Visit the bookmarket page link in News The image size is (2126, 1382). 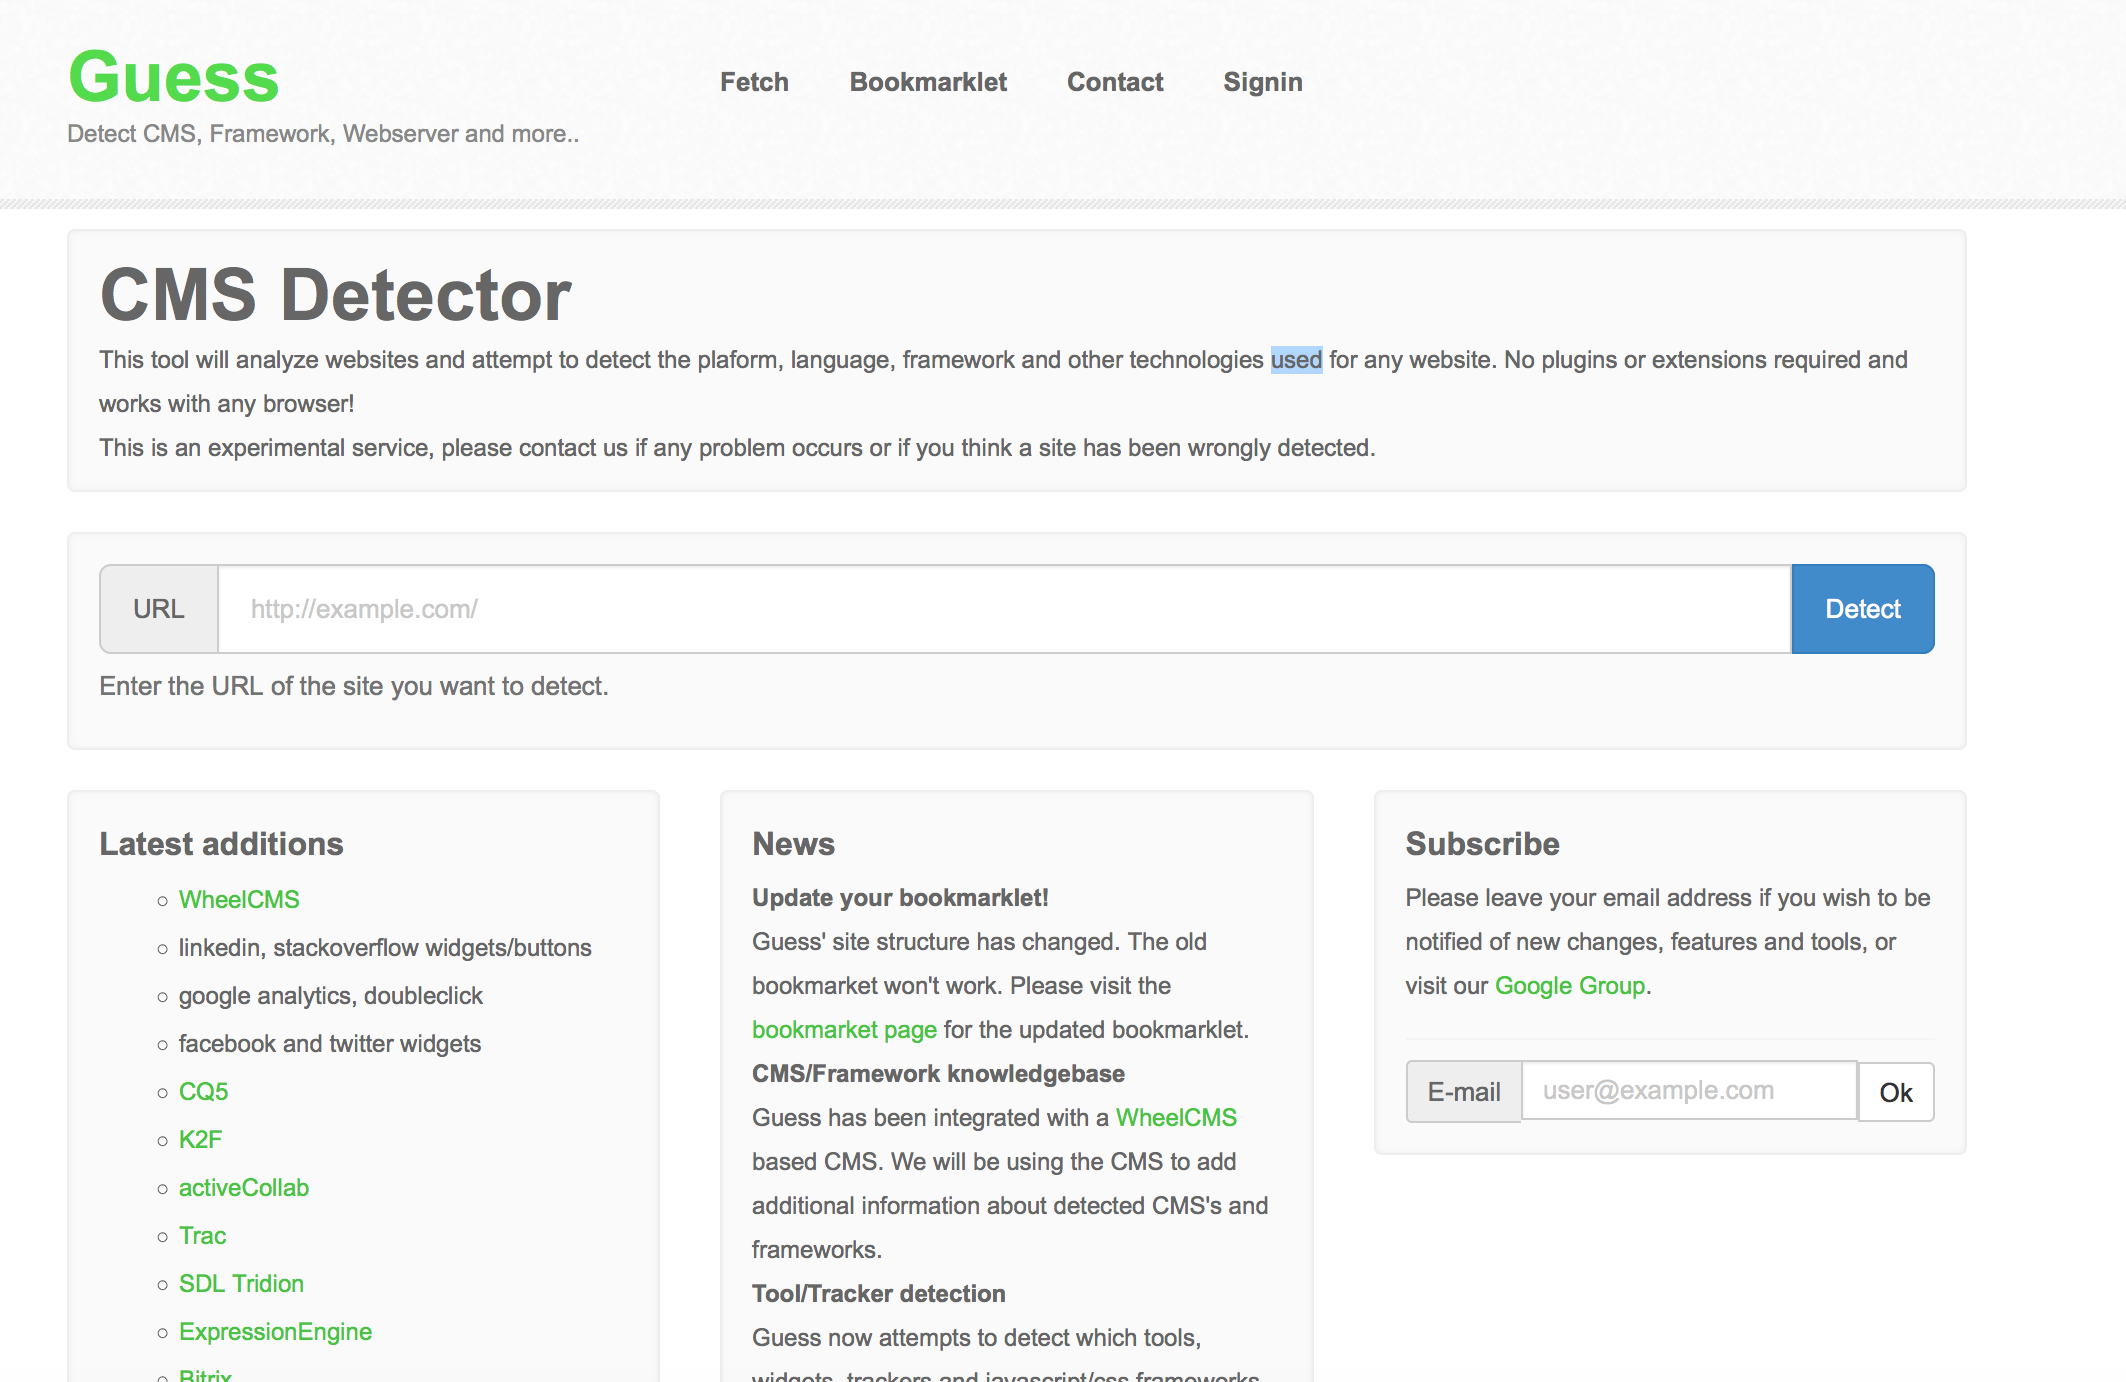tap(844, 1029)
